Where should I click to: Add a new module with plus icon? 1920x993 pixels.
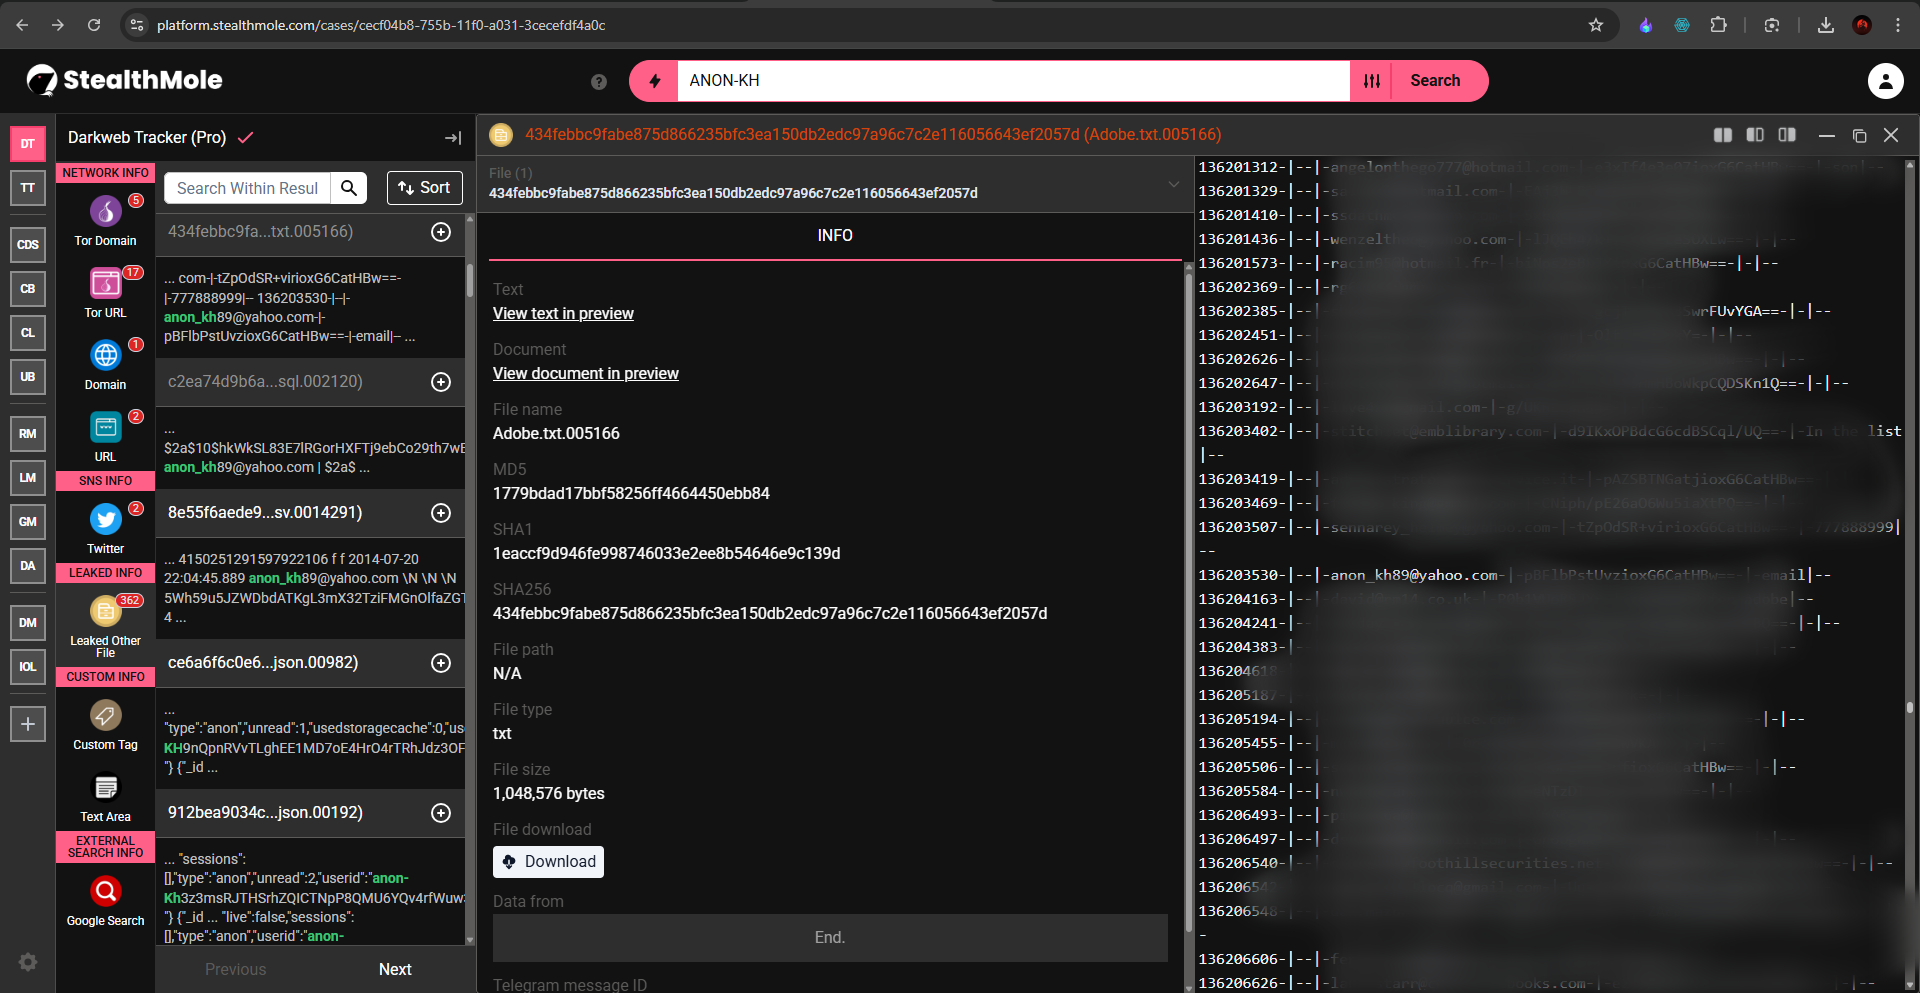pos(28,724)
